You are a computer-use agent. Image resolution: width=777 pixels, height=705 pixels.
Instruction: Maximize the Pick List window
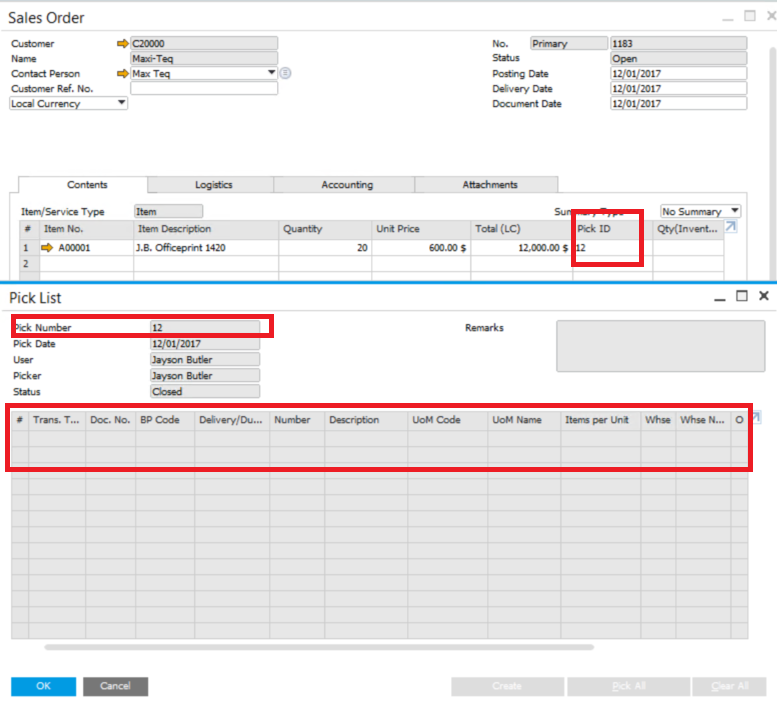click(742, 297)
